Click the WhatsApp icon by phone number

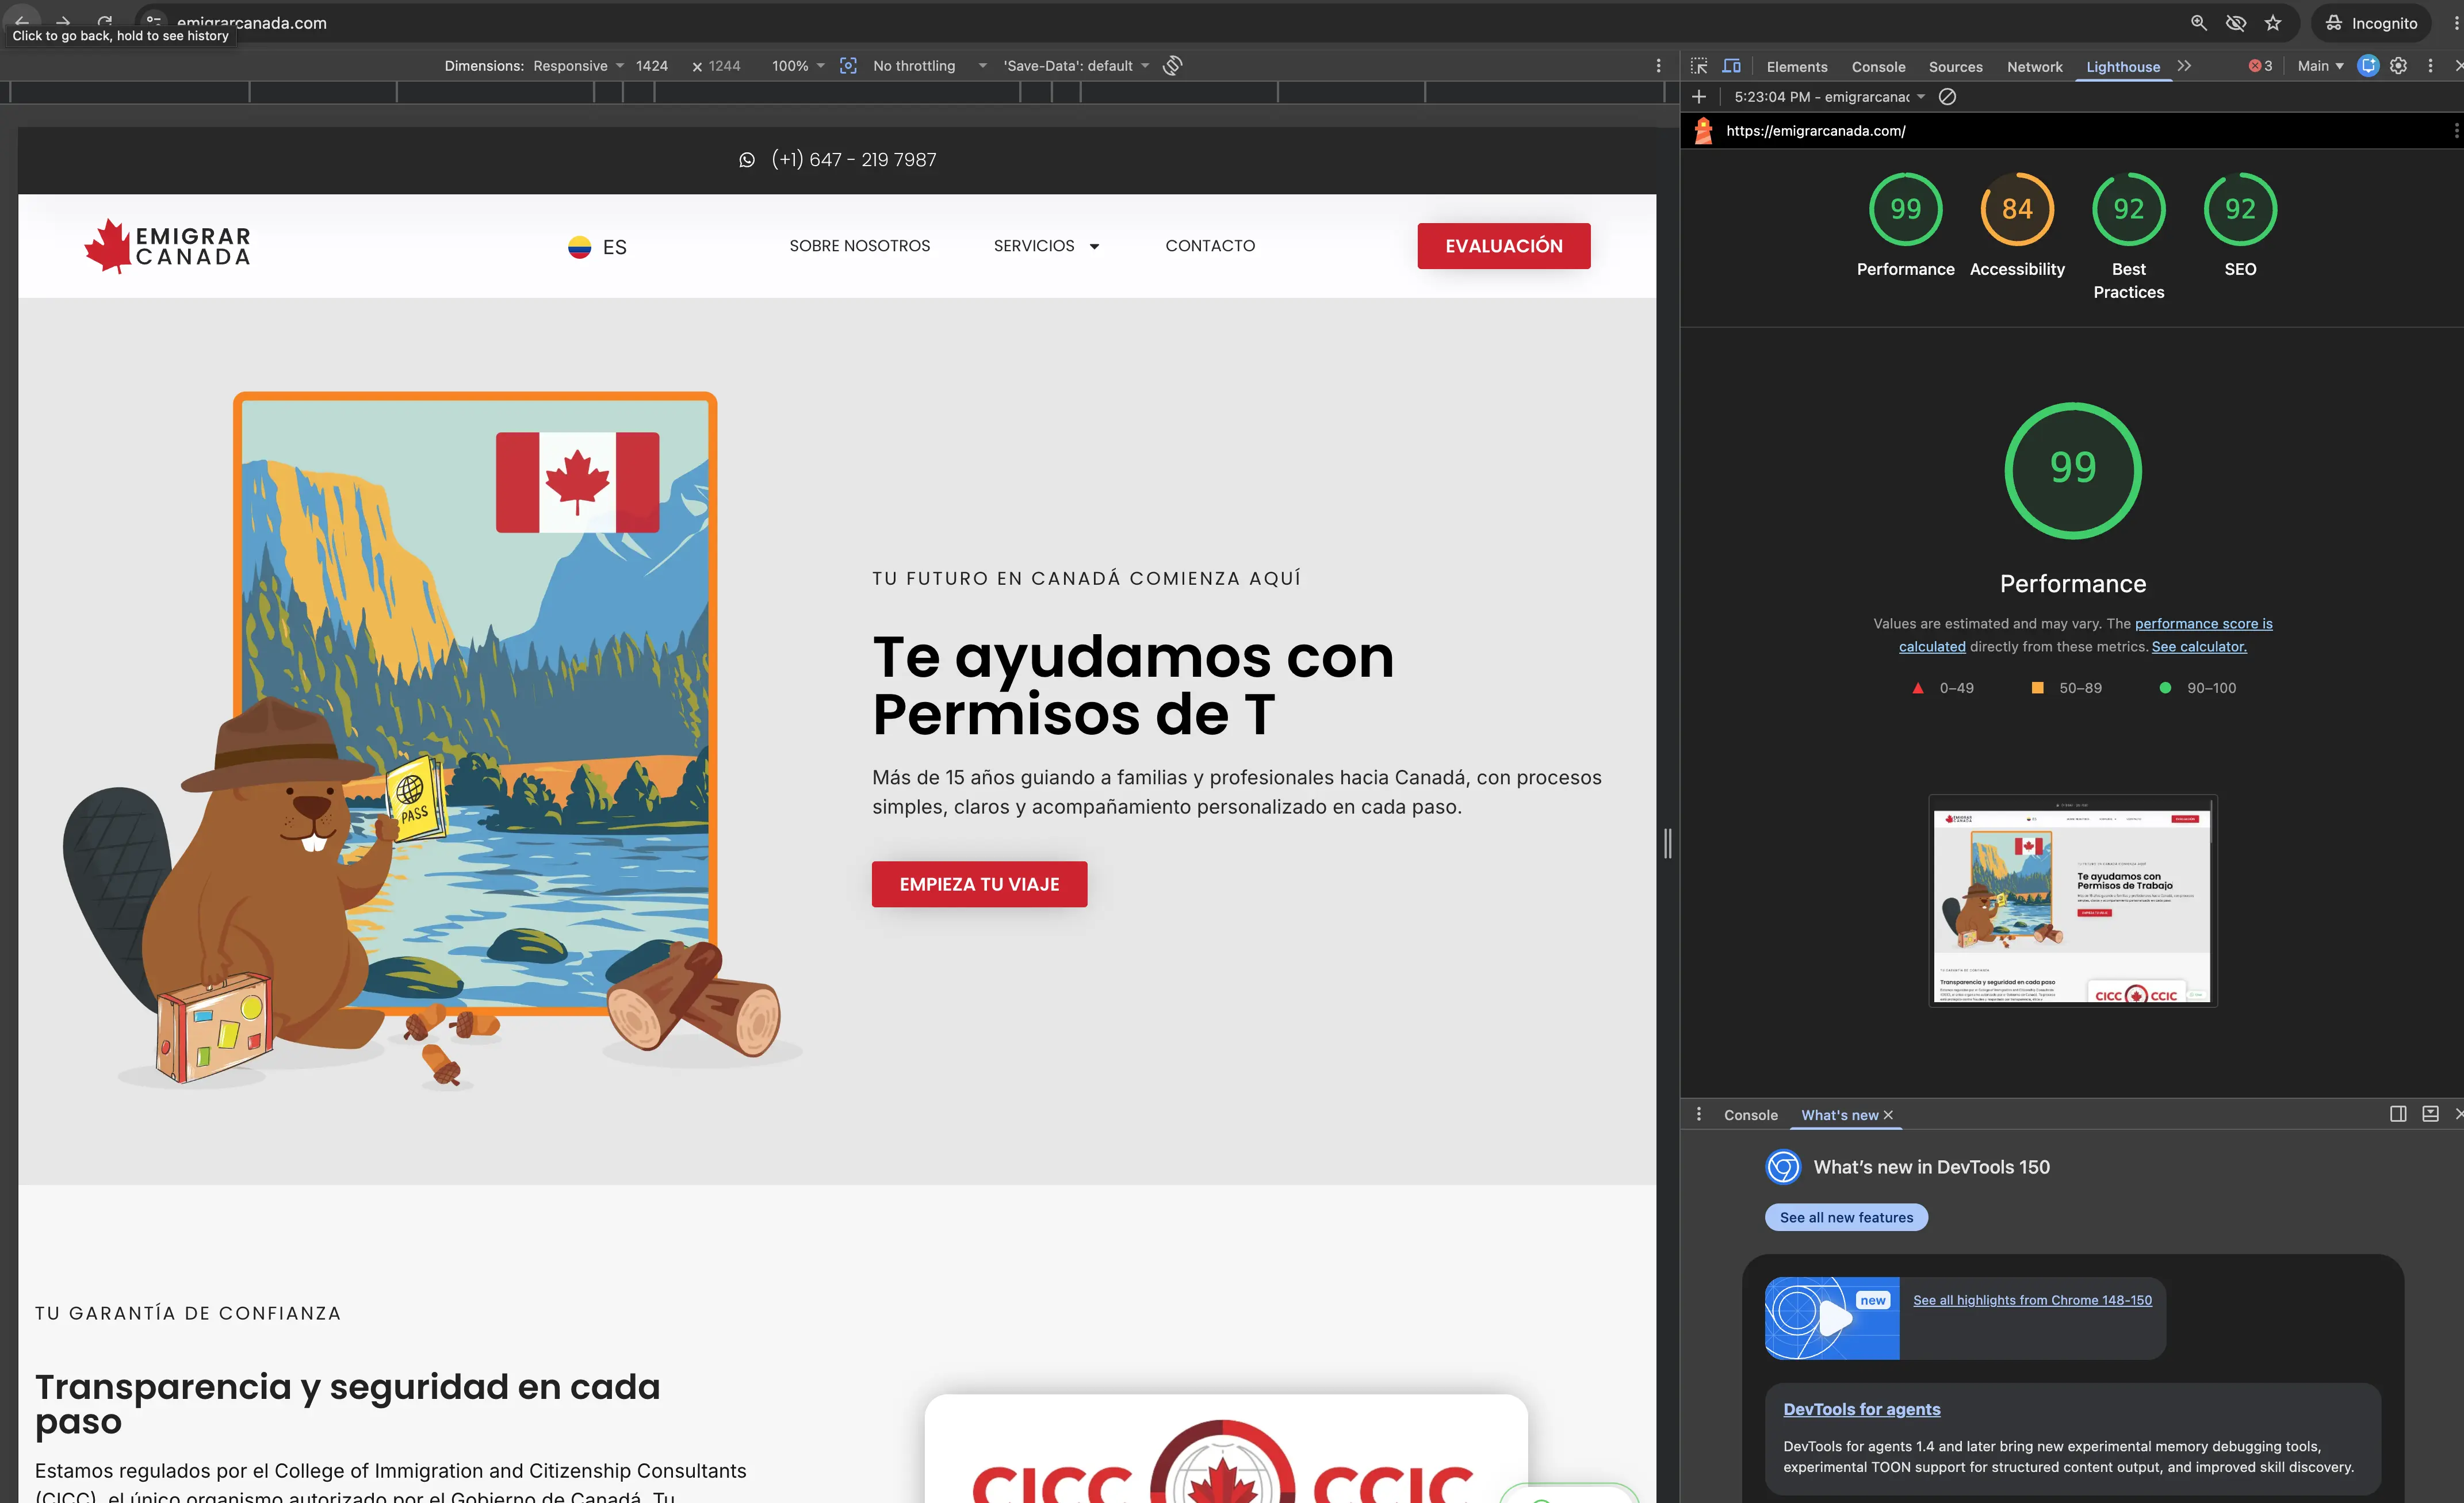tap(746, 160)
